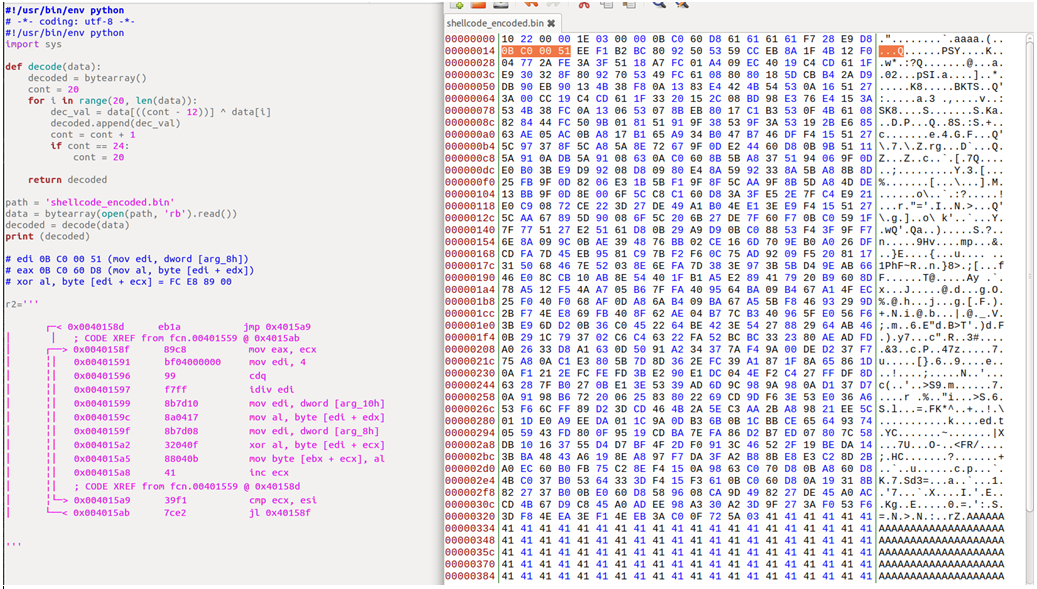Click the highlighted ASCII '...Q' cell
Viewport: 1037px width, 589px height.
(892, 52)
